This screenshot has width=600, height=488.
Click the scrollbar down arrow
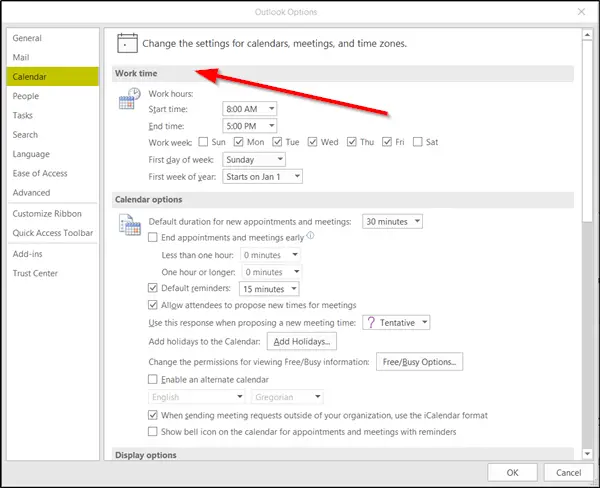(x=587, y=454)
